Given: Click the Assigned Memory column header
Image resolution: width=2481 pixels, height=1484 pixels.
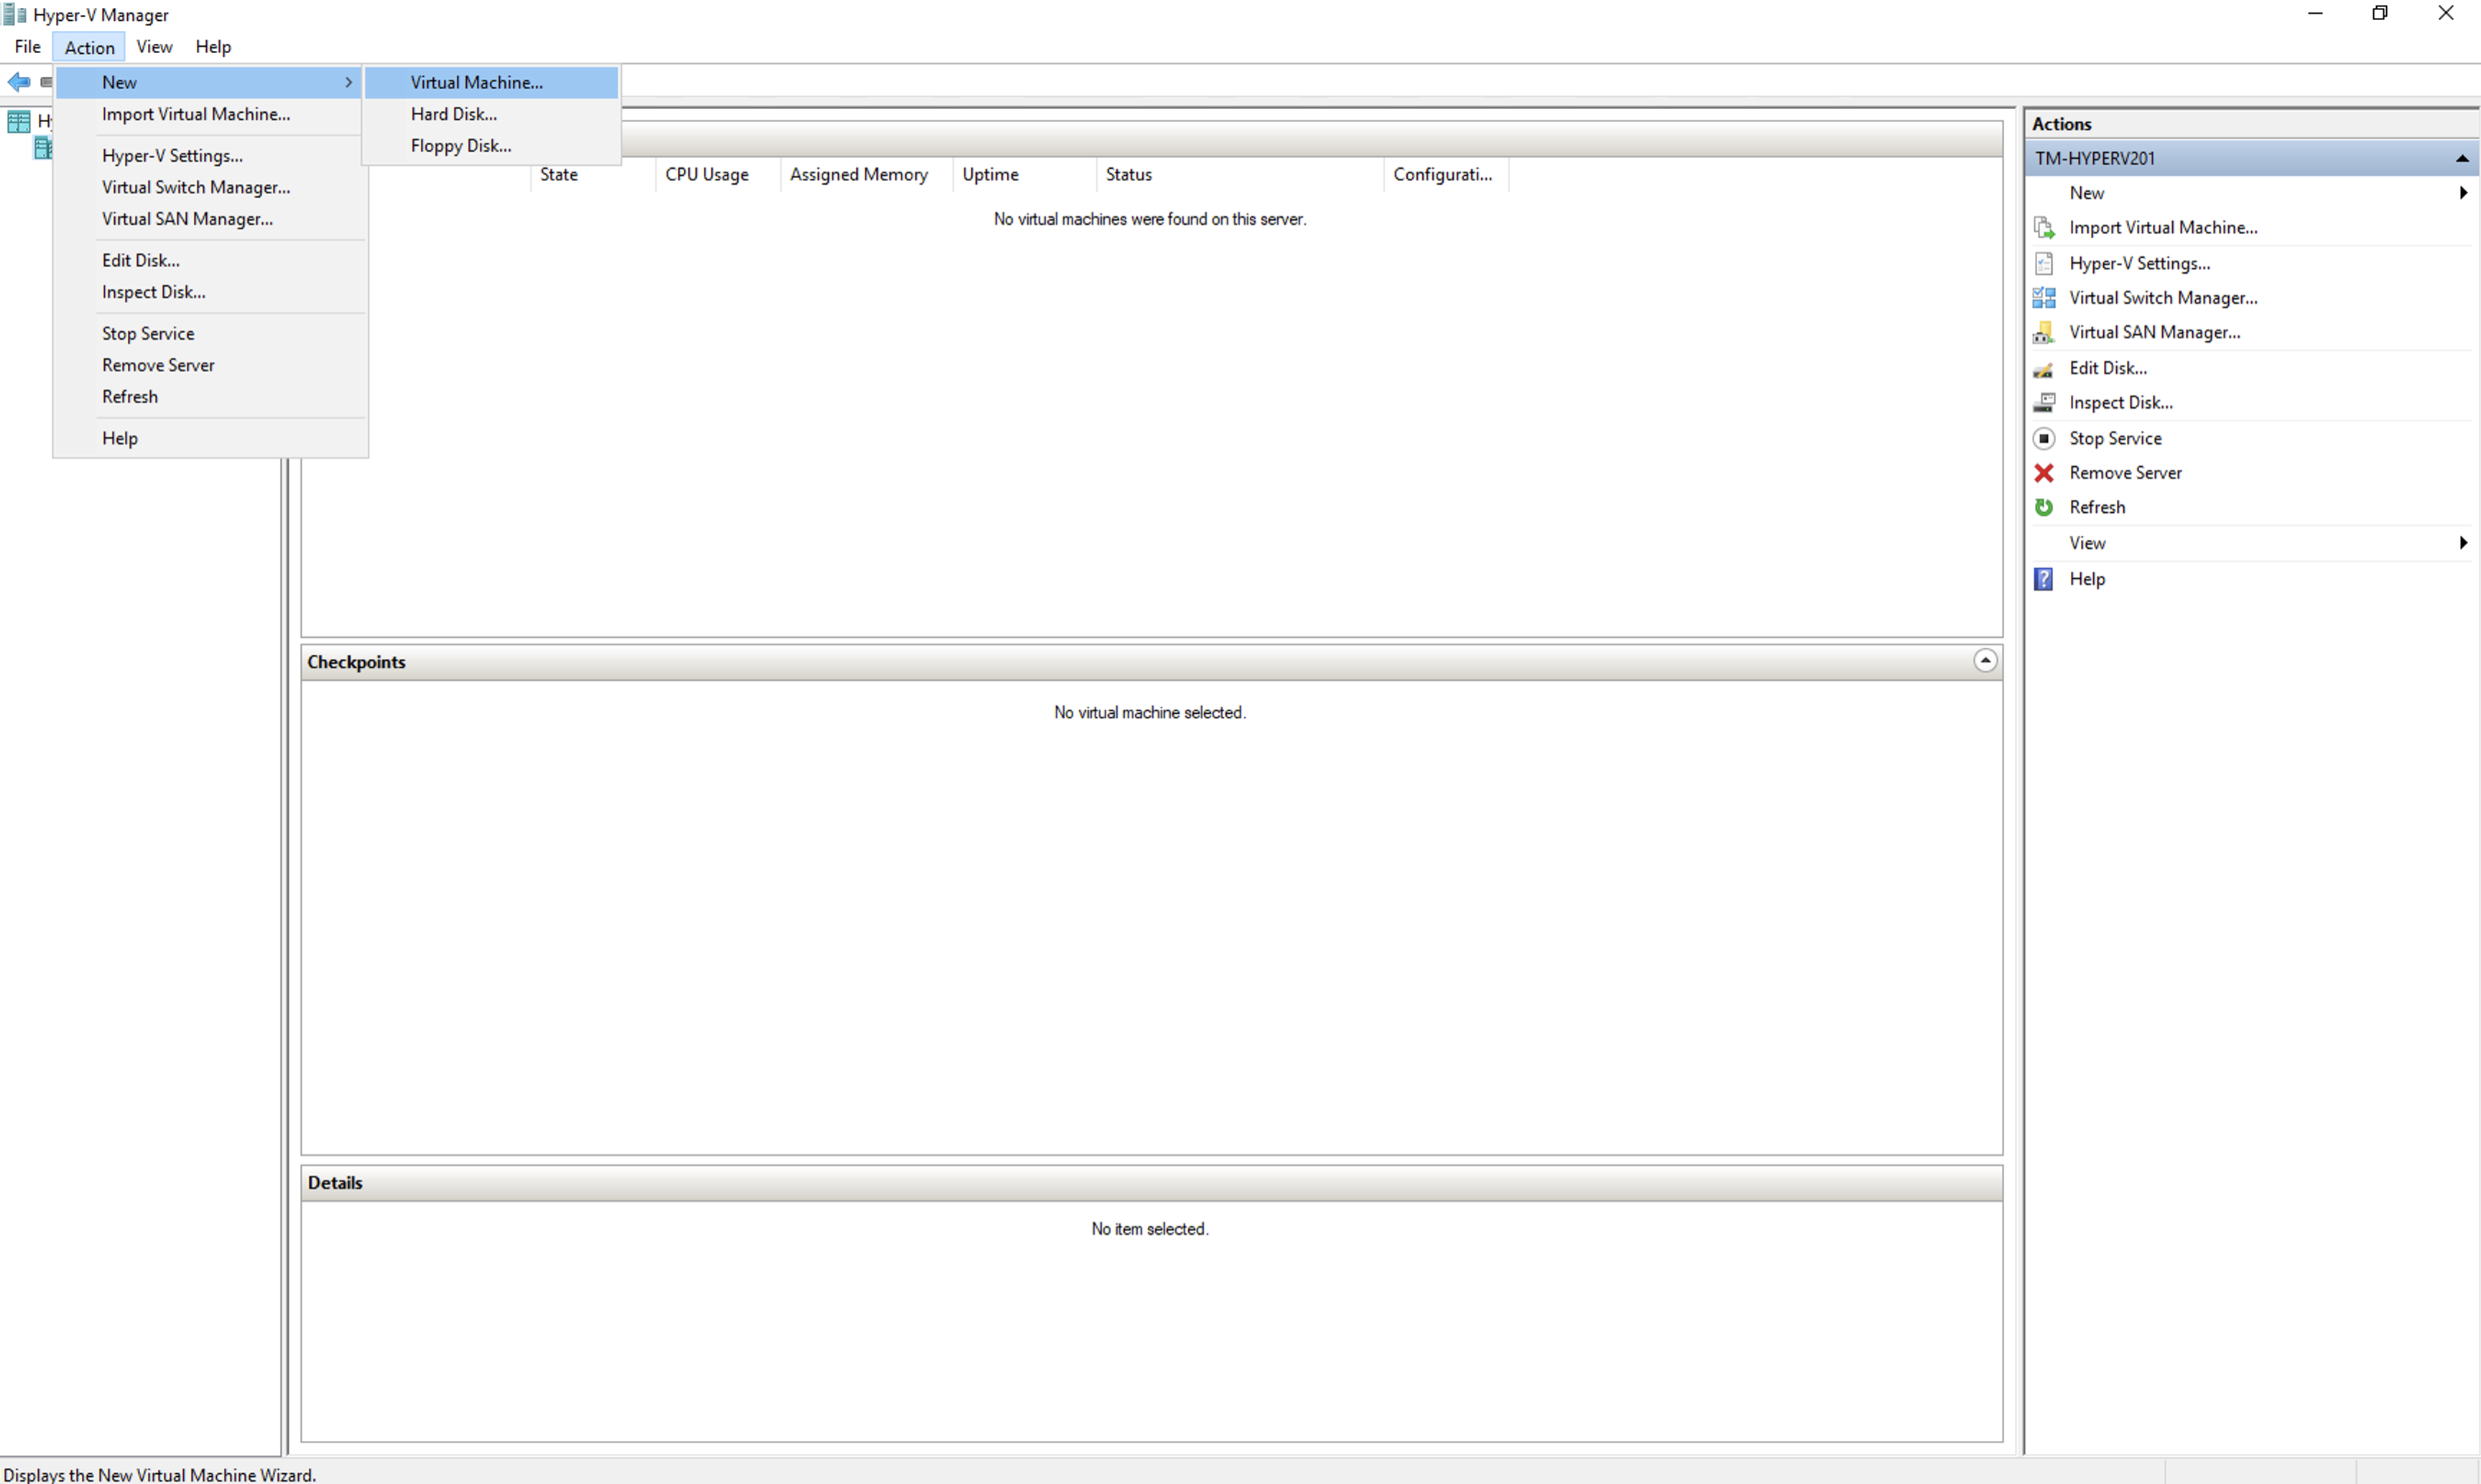Looking at the screenshot, I should point(858,174).
